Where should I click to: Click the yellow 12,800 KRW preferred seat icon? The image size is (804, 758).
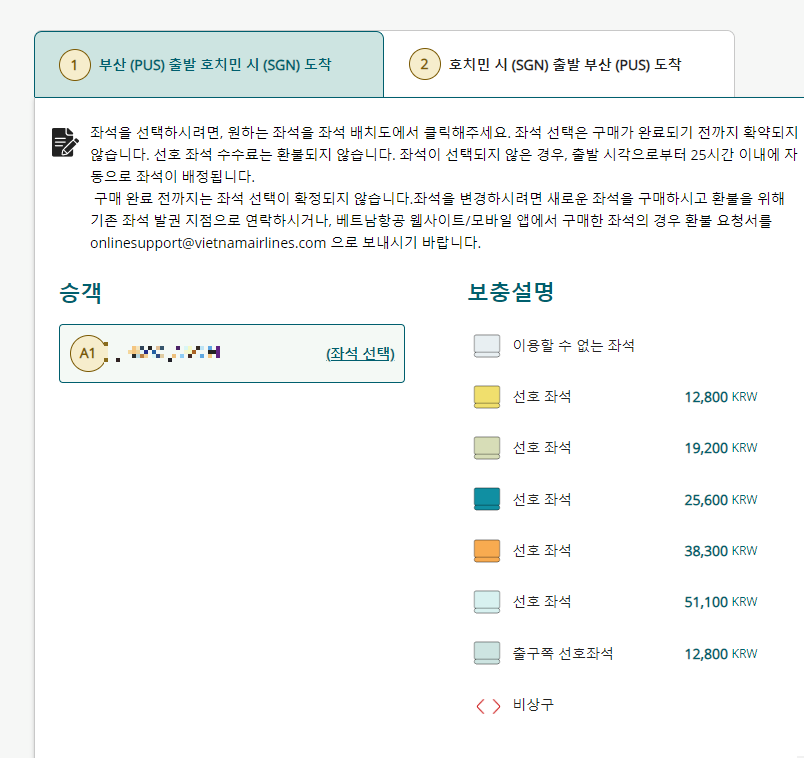point(485,396)
